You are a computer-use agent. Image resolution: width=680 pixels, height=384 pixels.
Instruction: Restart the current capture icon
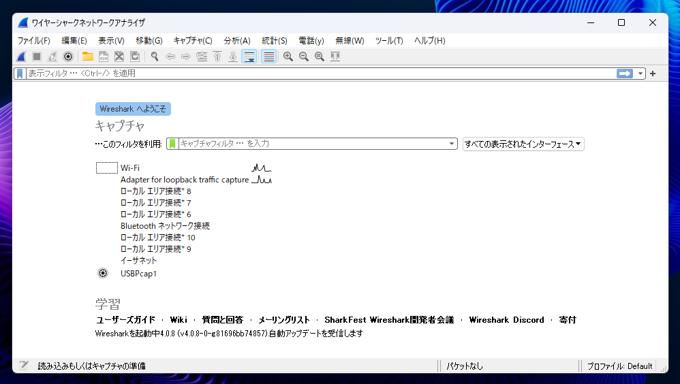pyautogui.click(x=52, y=56)
